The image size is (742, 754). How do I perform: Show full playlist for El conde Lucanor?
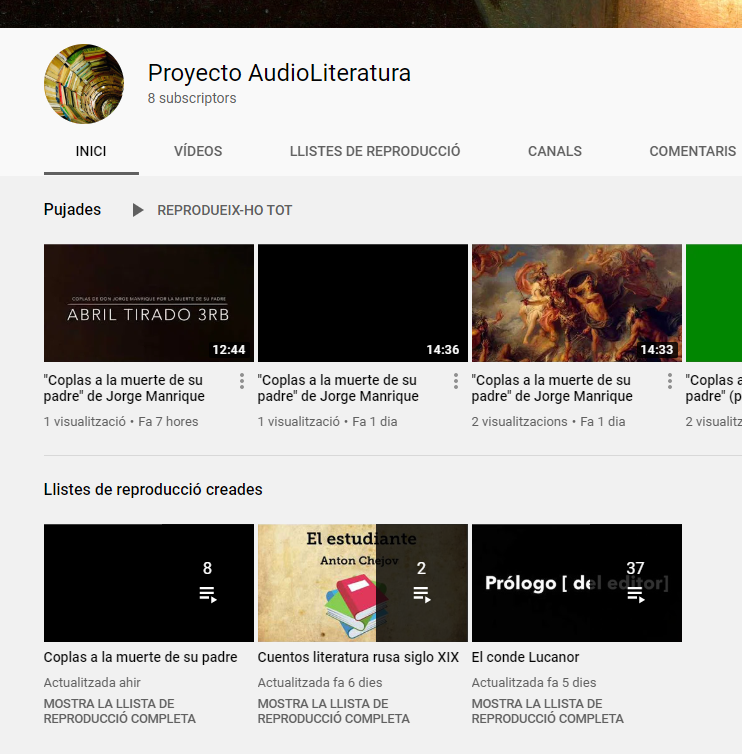(547, 711)
